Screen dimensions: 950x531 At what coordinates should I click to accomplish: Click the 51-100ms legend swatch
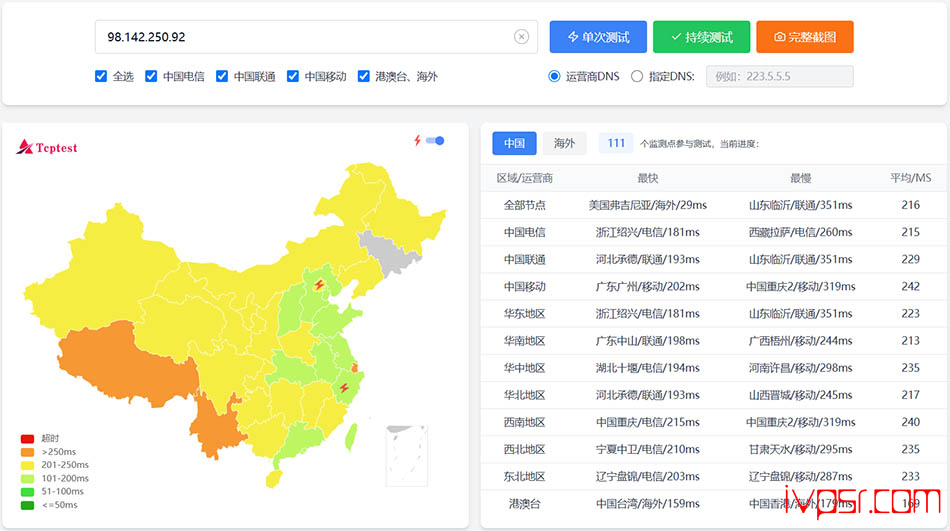(x=27, y=492)
